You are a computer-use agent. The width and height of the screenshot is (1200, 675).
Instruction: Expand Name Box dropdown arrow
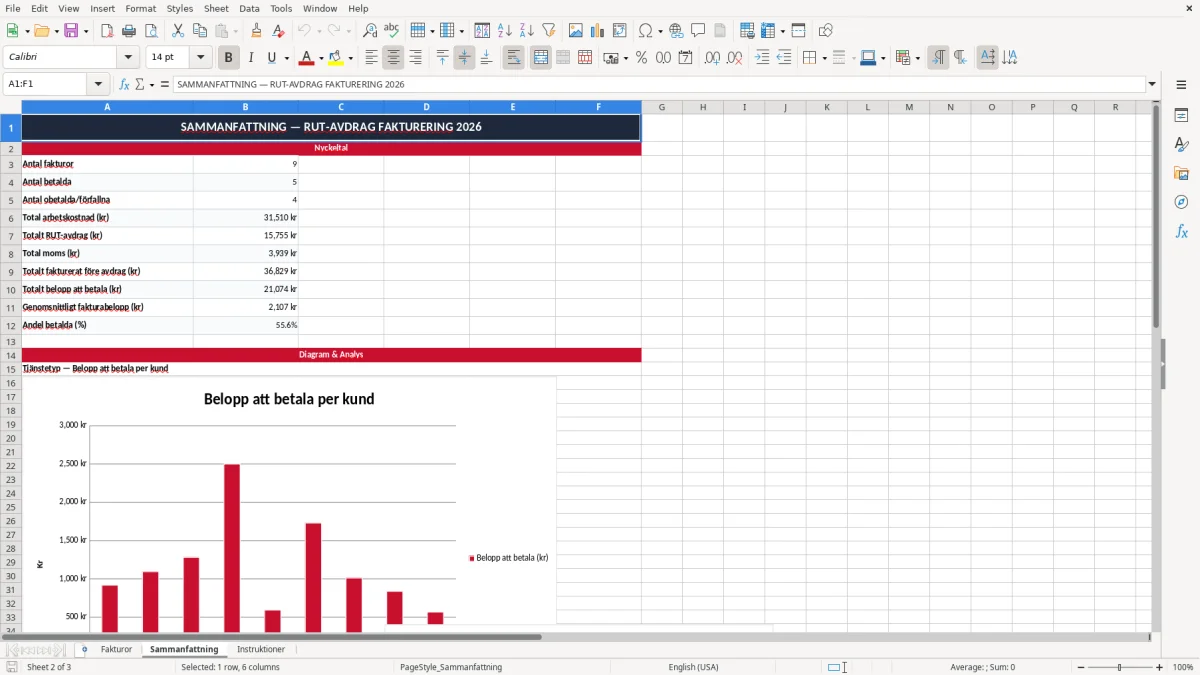[98, 84]
